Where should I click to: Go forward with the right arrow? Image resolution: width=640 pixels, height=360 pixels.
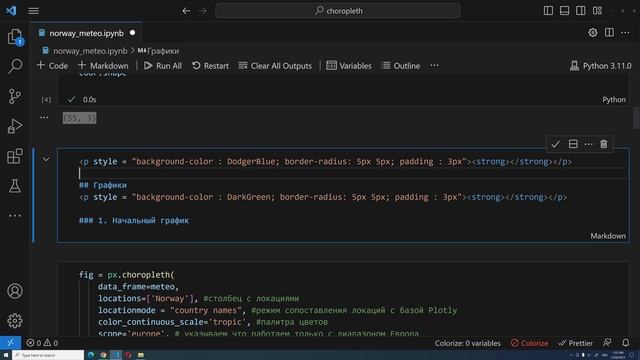(x=203, y=11)
